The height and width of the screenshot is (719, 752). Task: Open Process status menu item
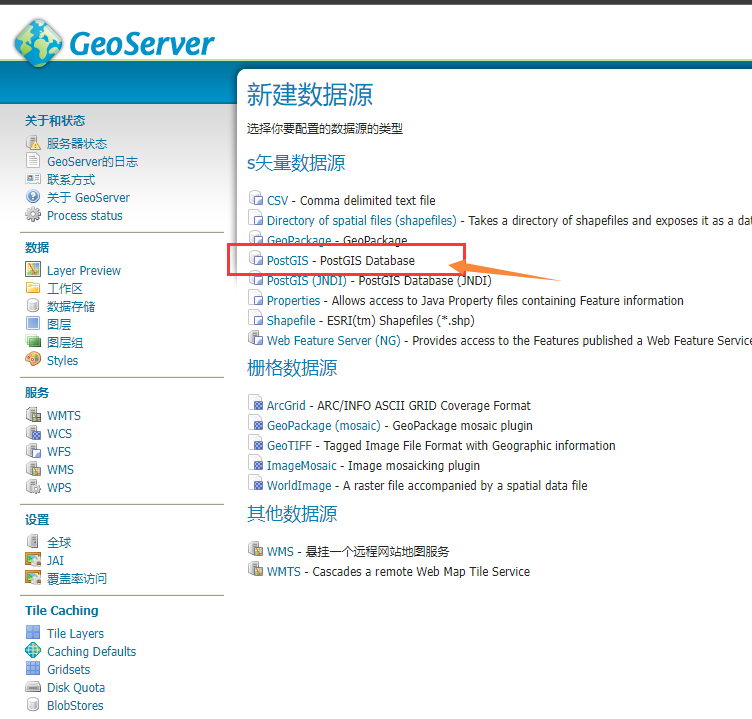point(84,216)
